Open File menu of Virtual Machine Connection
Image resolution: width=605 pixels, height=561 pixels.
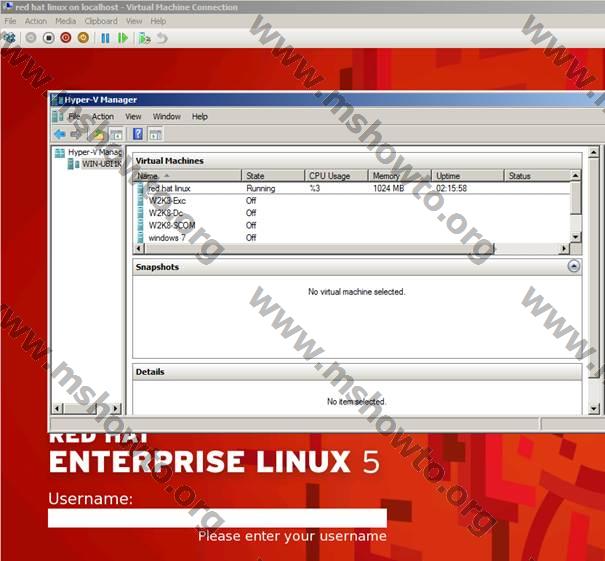[10, 21]
